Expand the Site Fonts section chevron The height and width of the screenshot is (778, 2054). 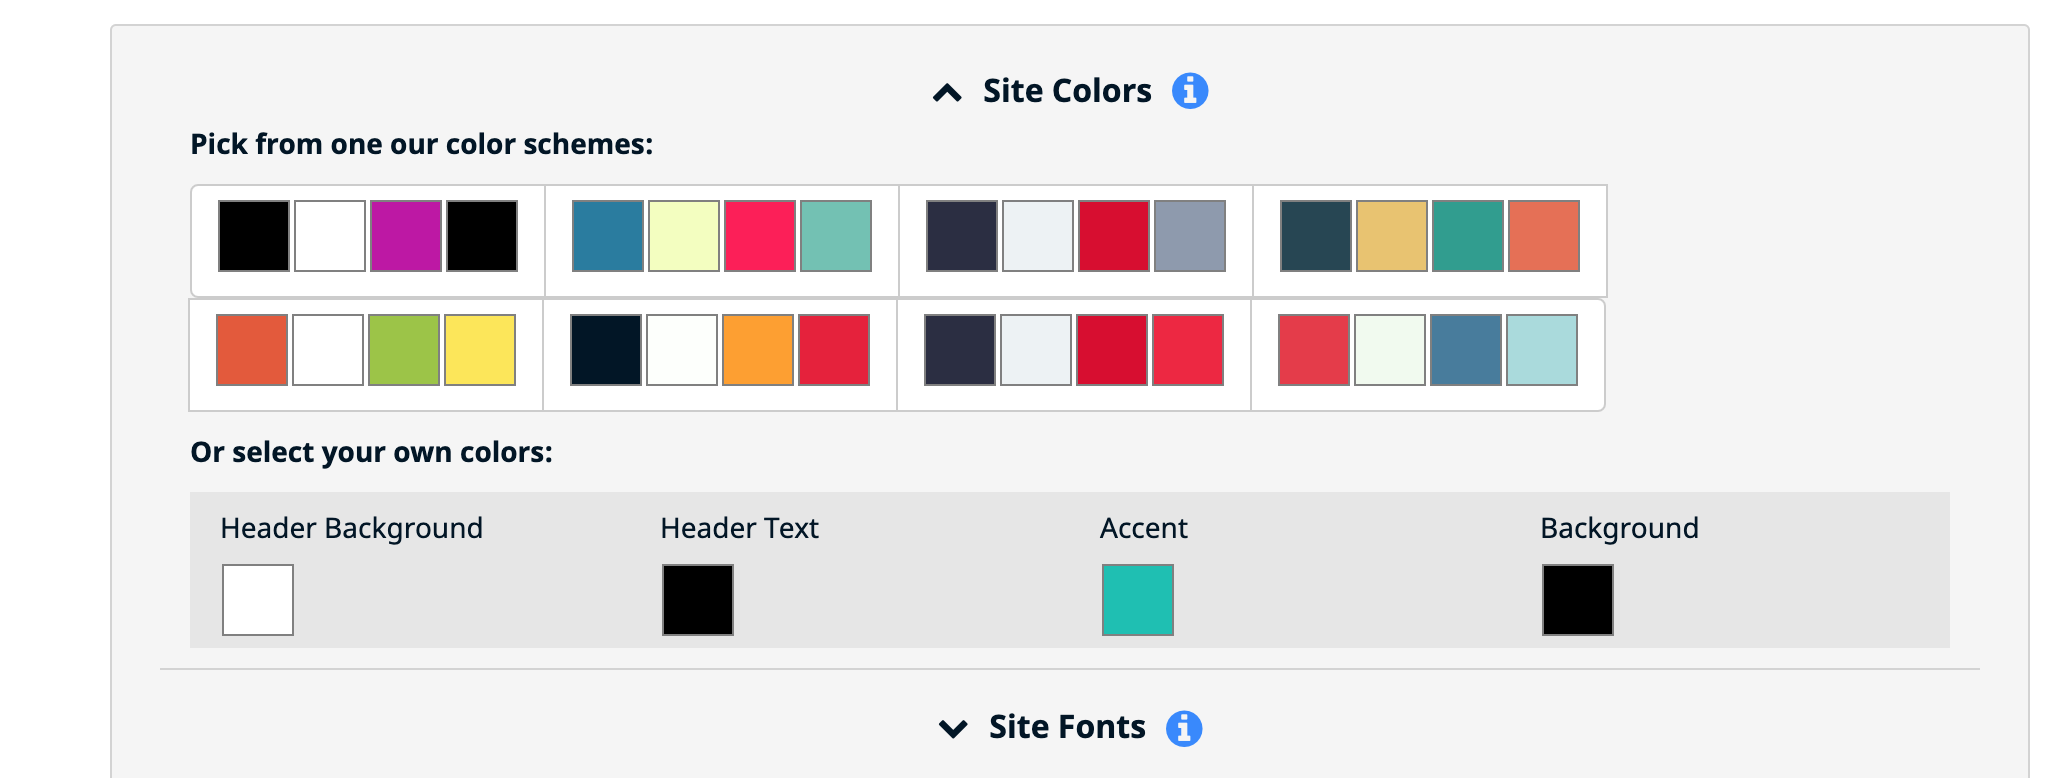[x=953, y=728]
